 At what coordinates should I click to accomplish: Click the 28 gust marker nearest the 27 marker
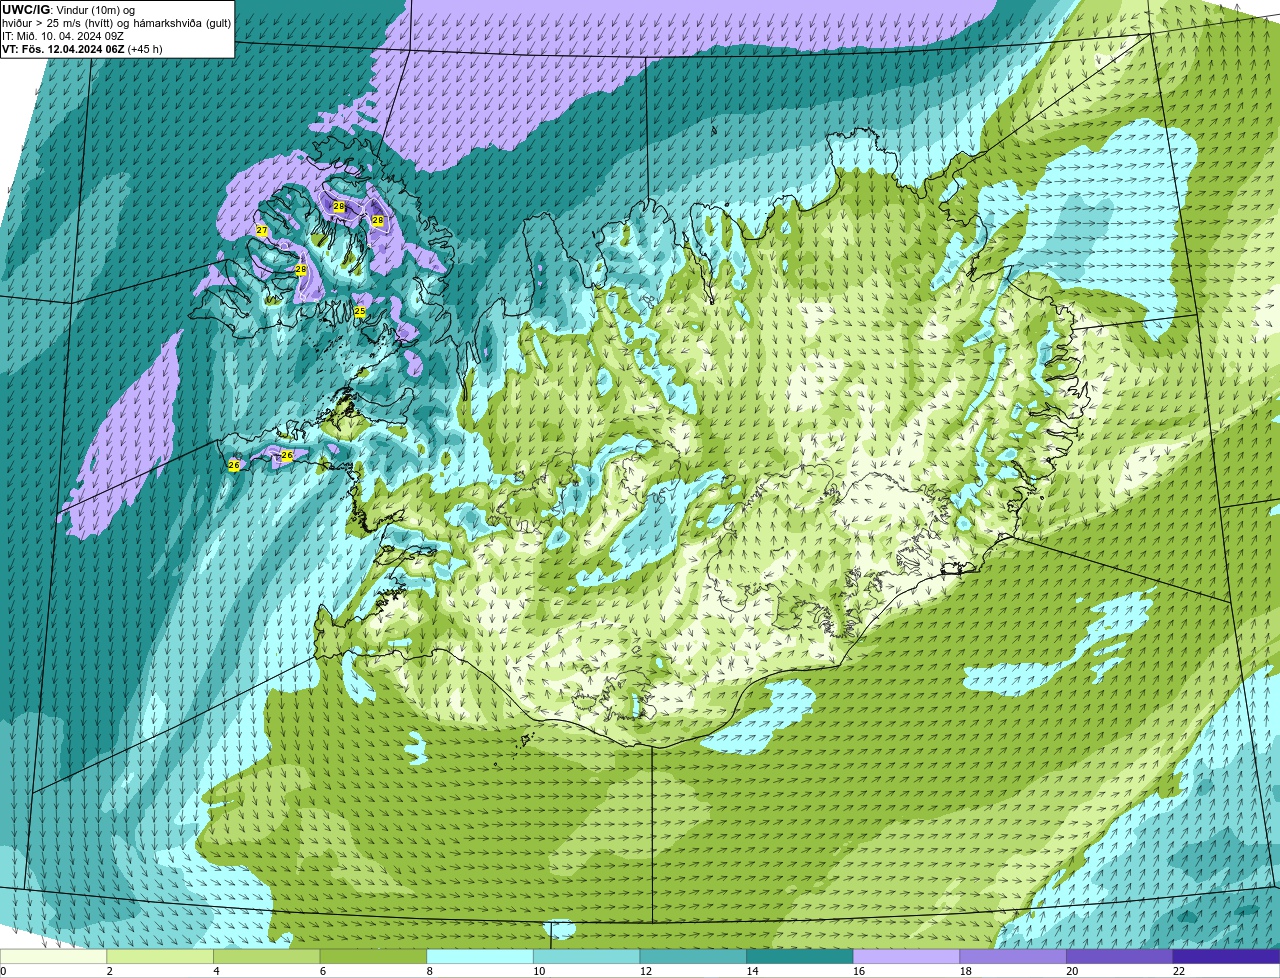point(301,270)
